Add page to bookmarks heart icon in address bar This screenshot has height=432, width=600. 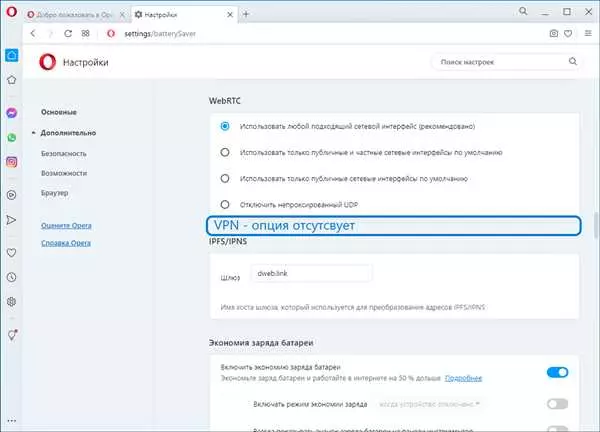[568, 34]
